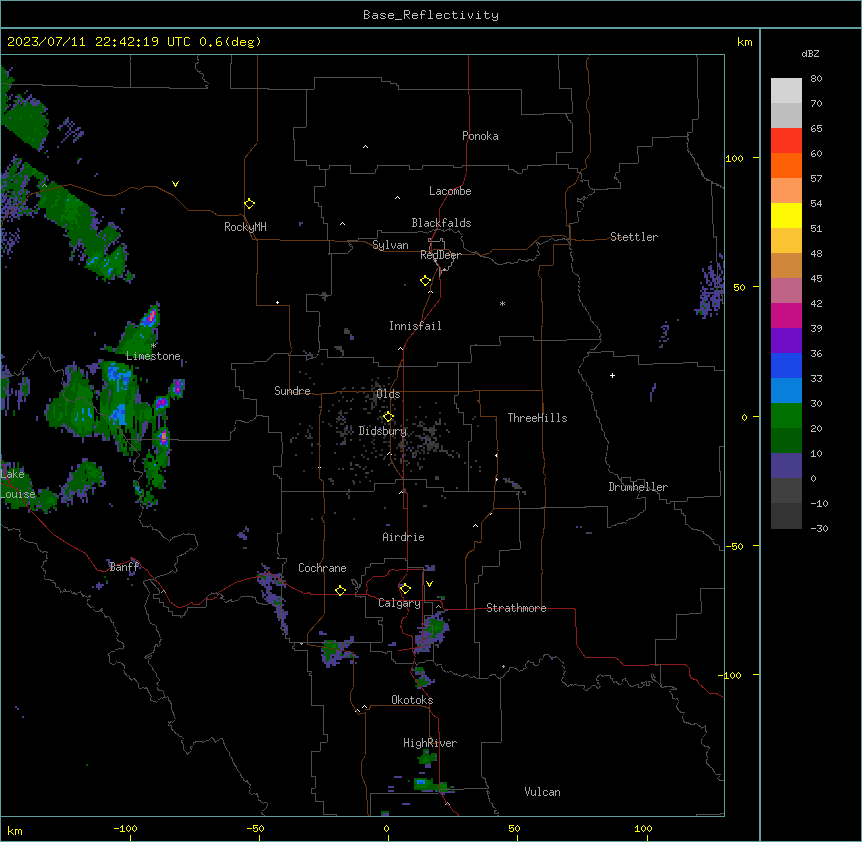Click the dBZ legend heading

(x=810, y=53)
